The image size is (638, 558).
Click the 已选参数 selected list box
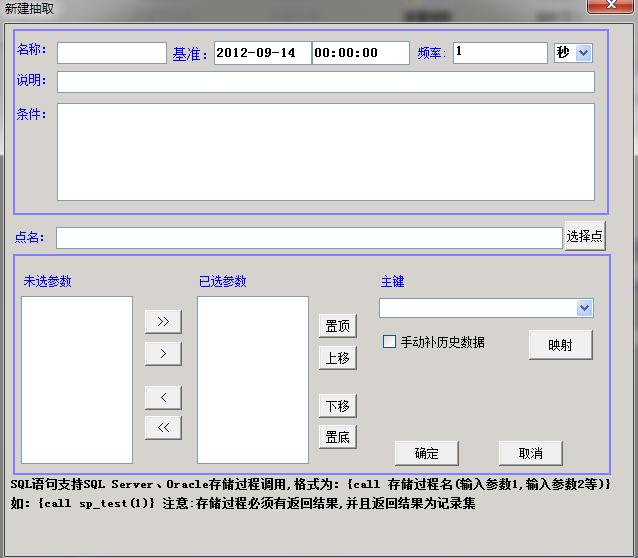tap(253, 380)
